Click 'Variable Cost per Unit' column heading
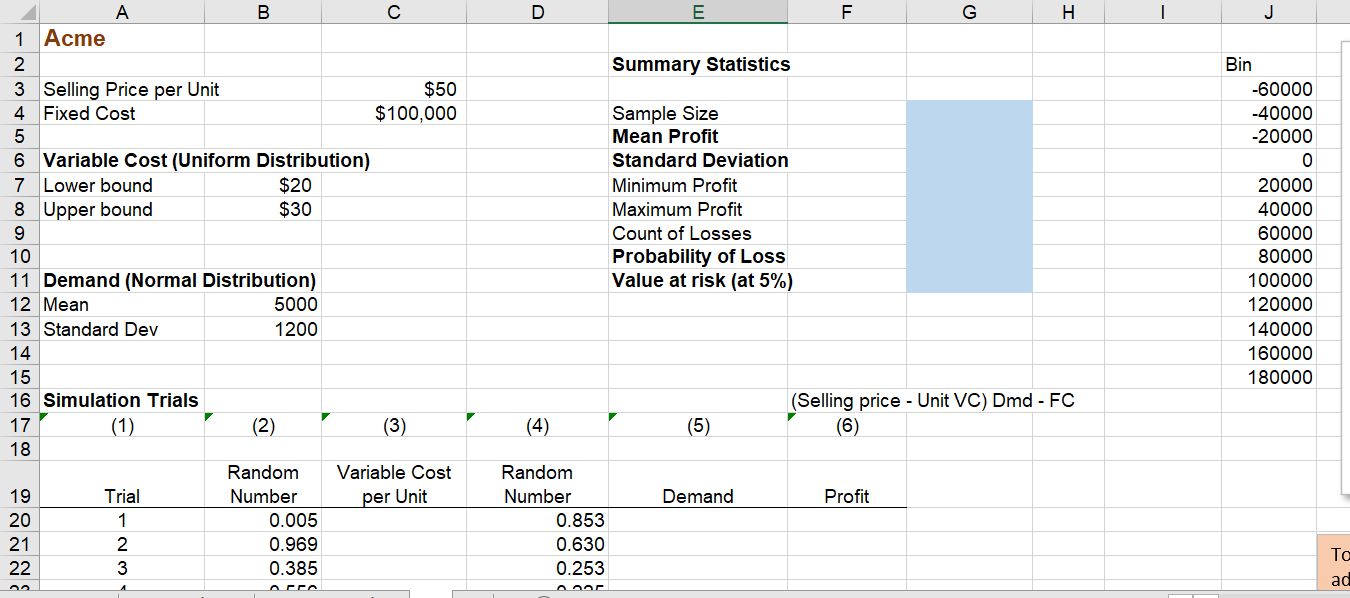 click(x=394, y=484)
